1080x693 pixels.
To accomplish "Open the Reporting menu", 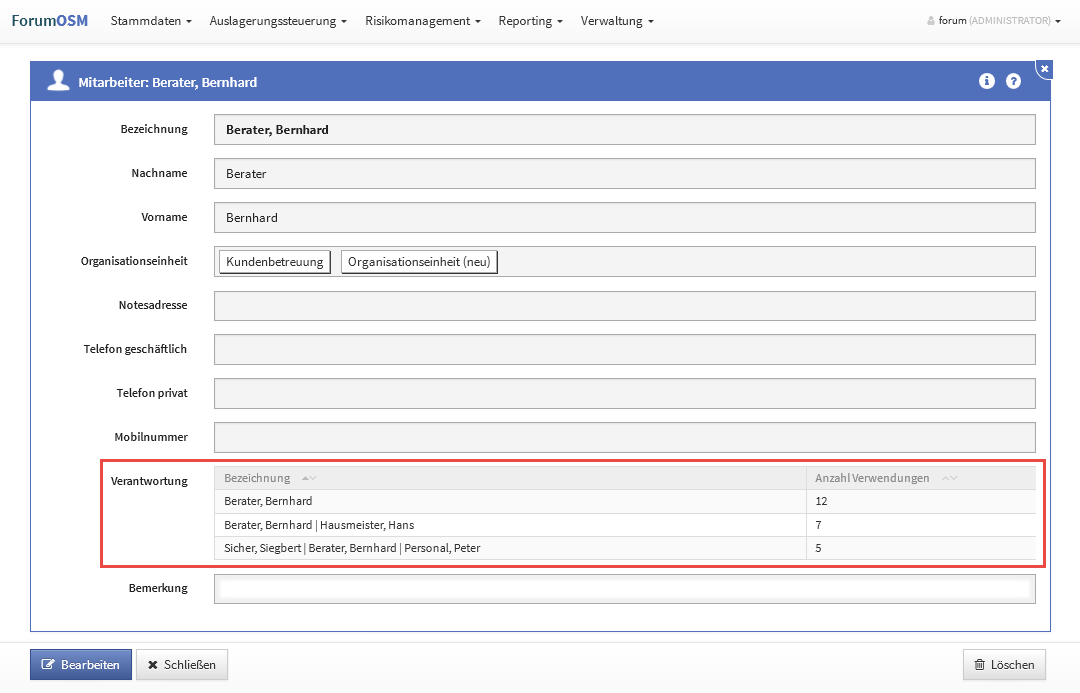I will 530,21.
